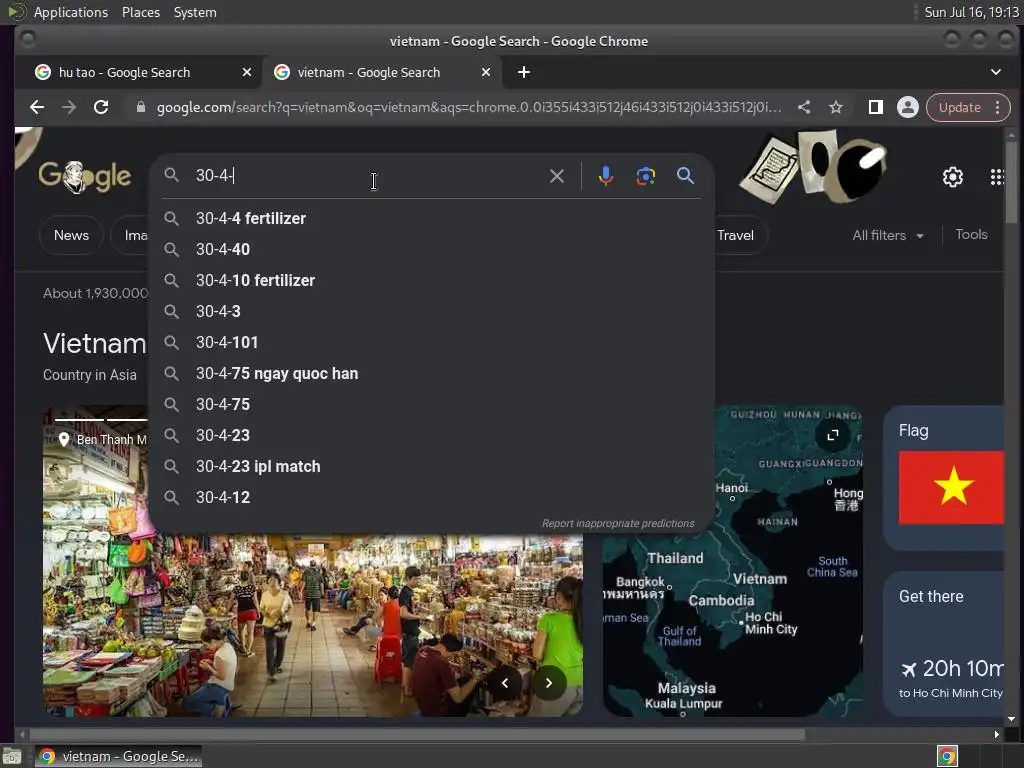Open the Chrome Update menu button
1024x768 pixels.
[x=968, y=107]
